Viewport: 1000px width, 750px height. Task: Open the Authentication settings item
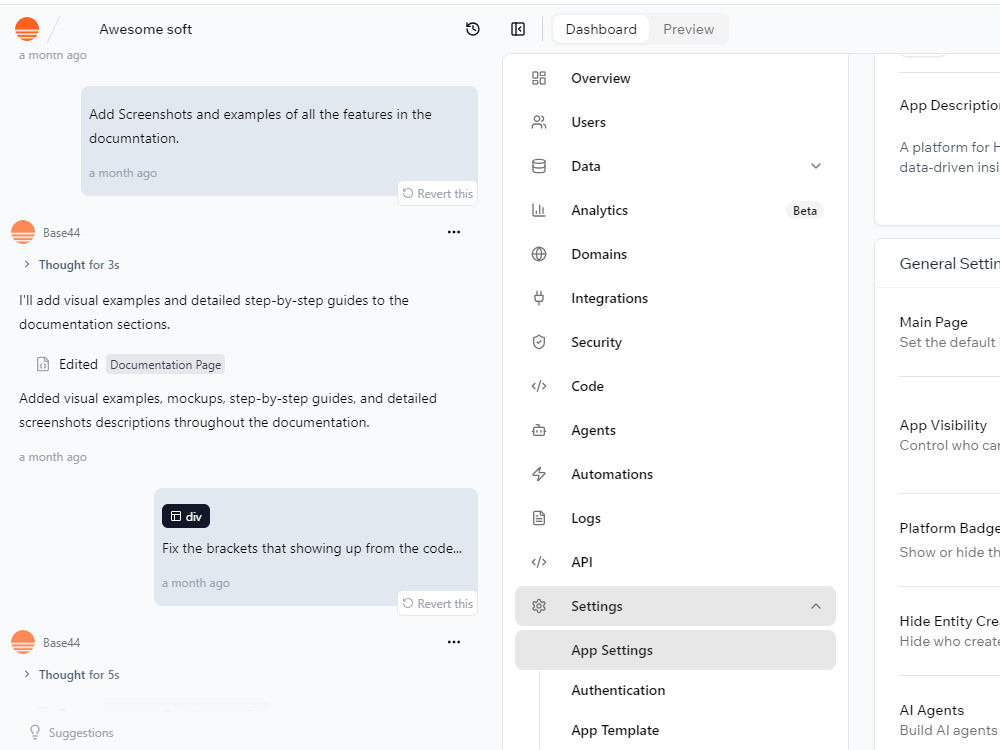click(x=618, y=691)
